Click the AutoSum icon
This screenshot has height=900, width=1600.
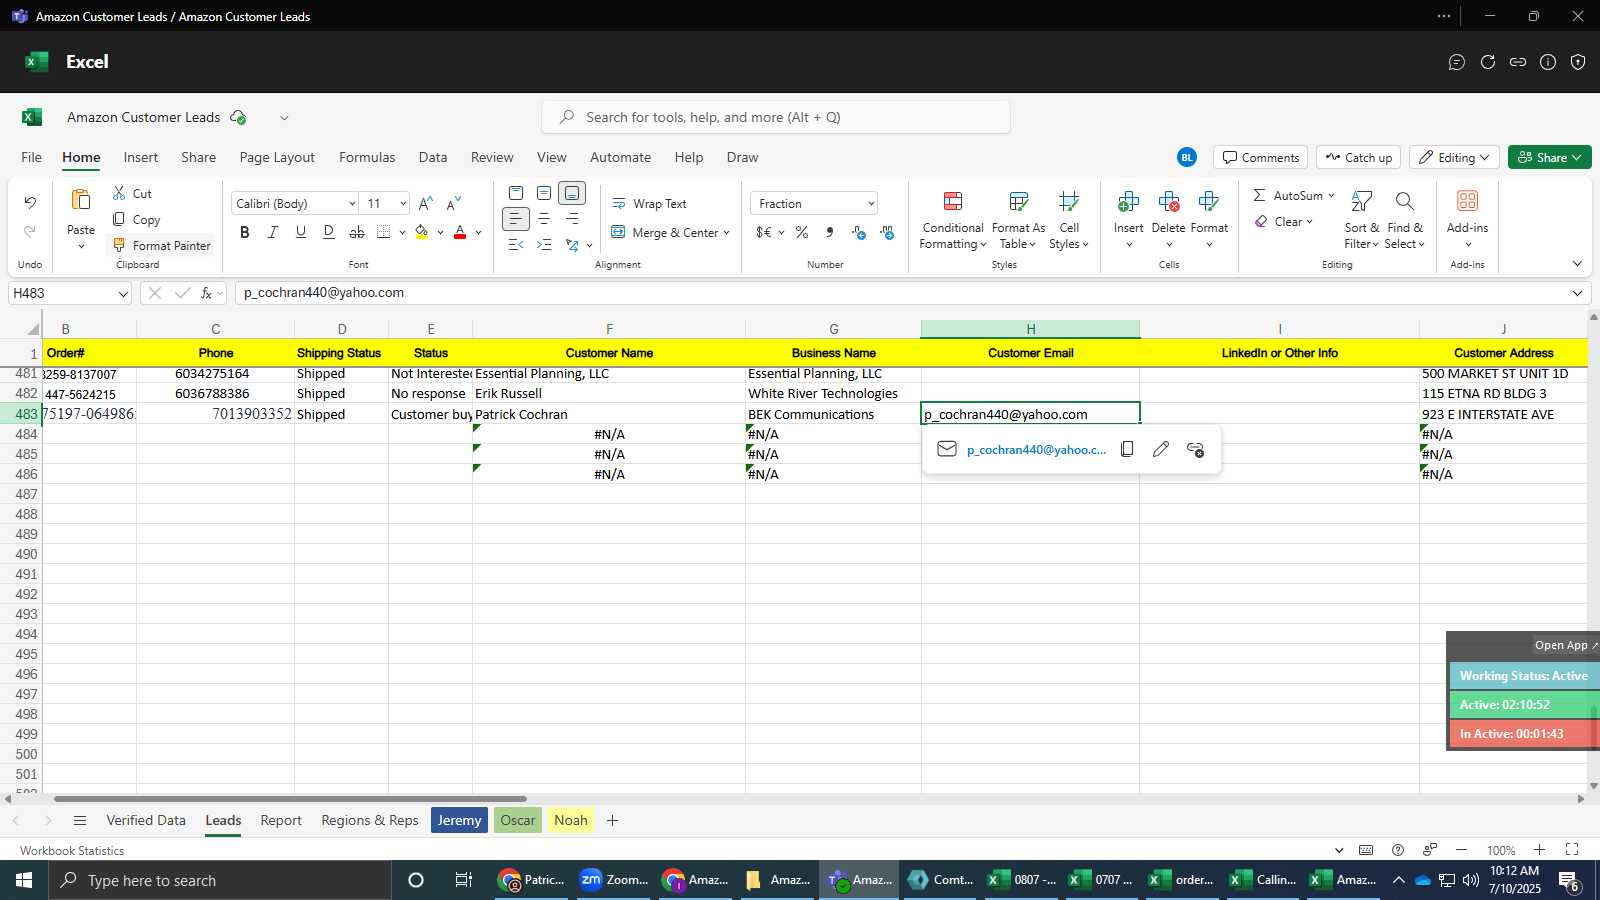[1259, 195]
